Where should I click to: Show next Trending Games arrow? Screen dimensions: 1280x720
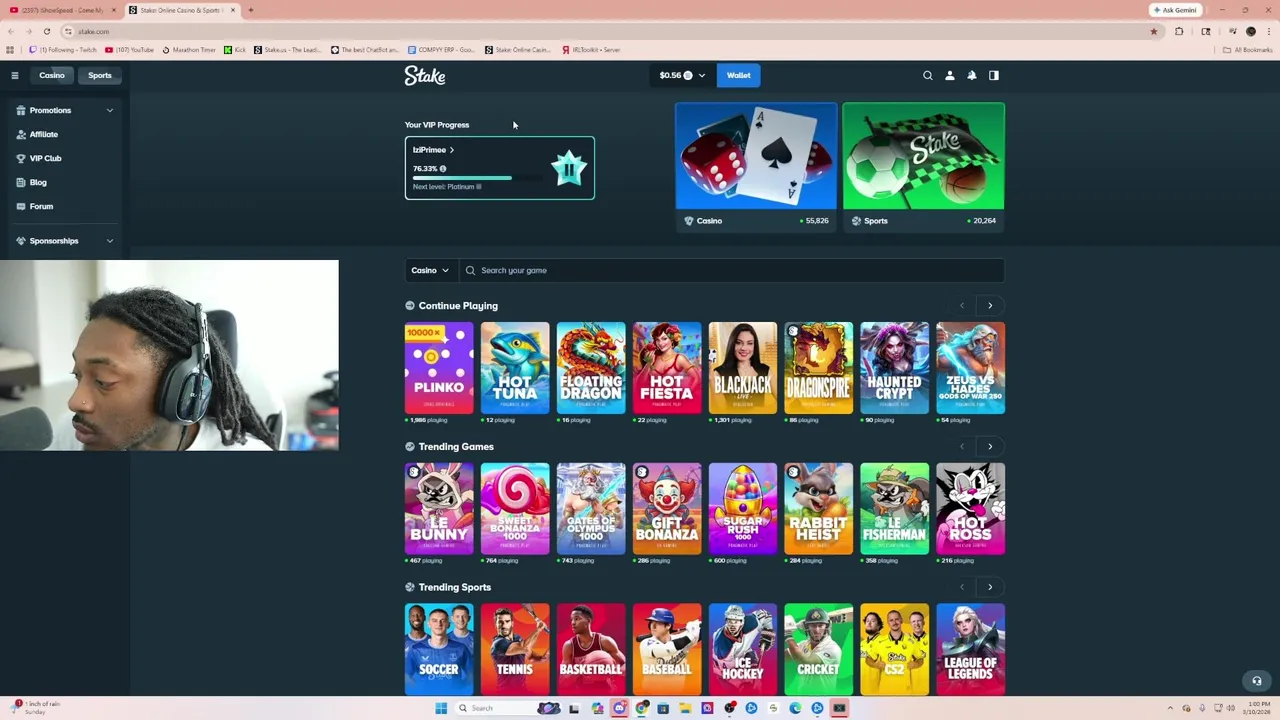pyautogui.click(x=990, y=446)
